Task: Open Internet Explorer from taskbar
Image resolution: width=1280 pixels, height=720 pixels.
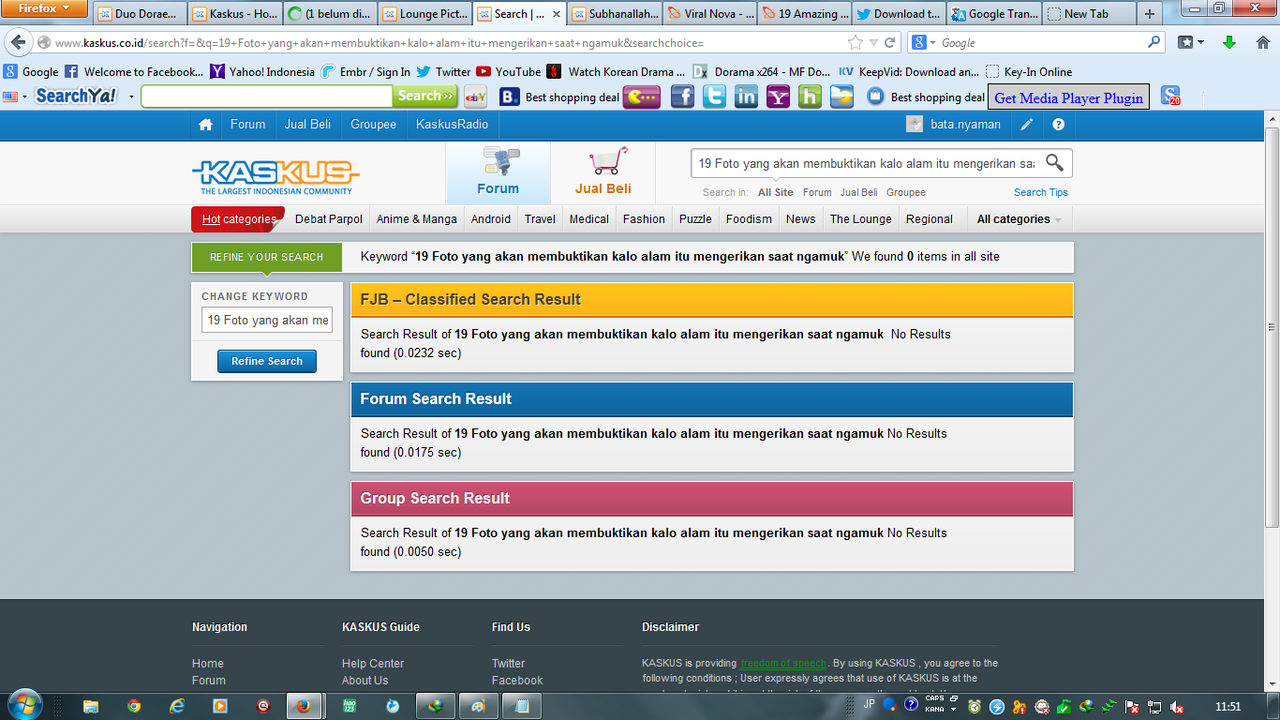Action: tap(177, 706)
